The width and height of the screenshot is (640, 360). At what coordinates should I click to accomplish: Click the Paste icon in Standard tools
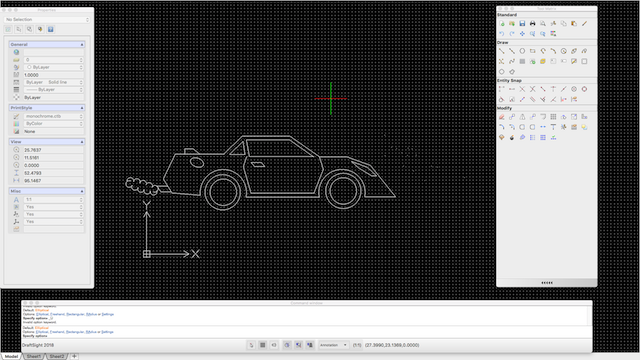(x=574, y=24)
